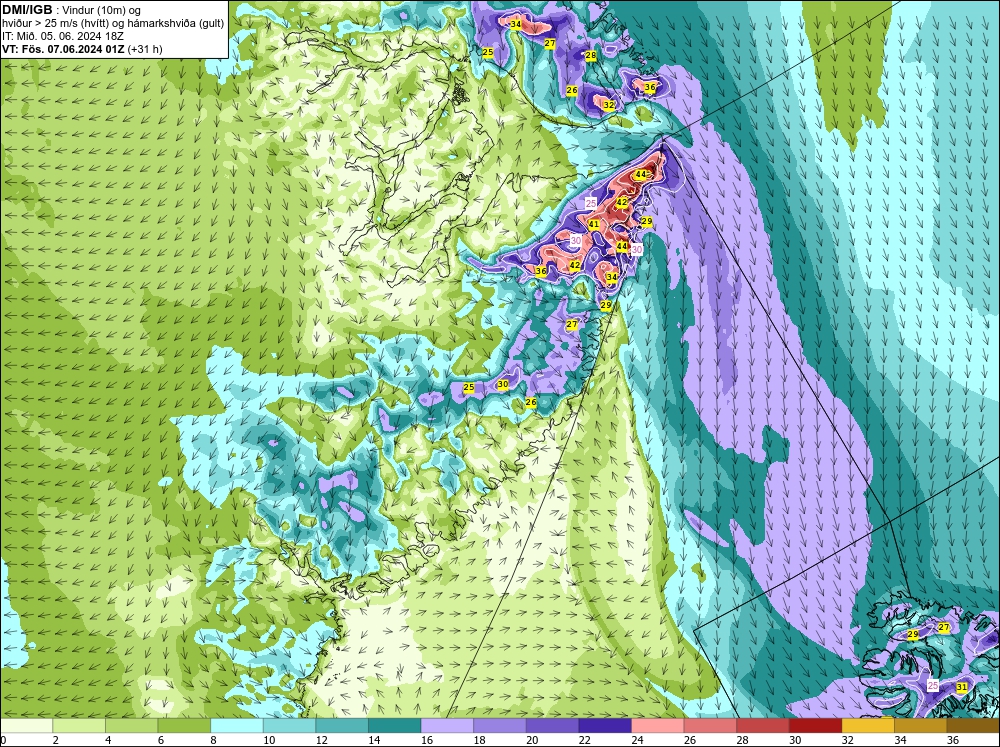This screenshot has height=747, width=1000.
Task: Pick dark red swatch between 30 and 32
Action: [815, 726]
